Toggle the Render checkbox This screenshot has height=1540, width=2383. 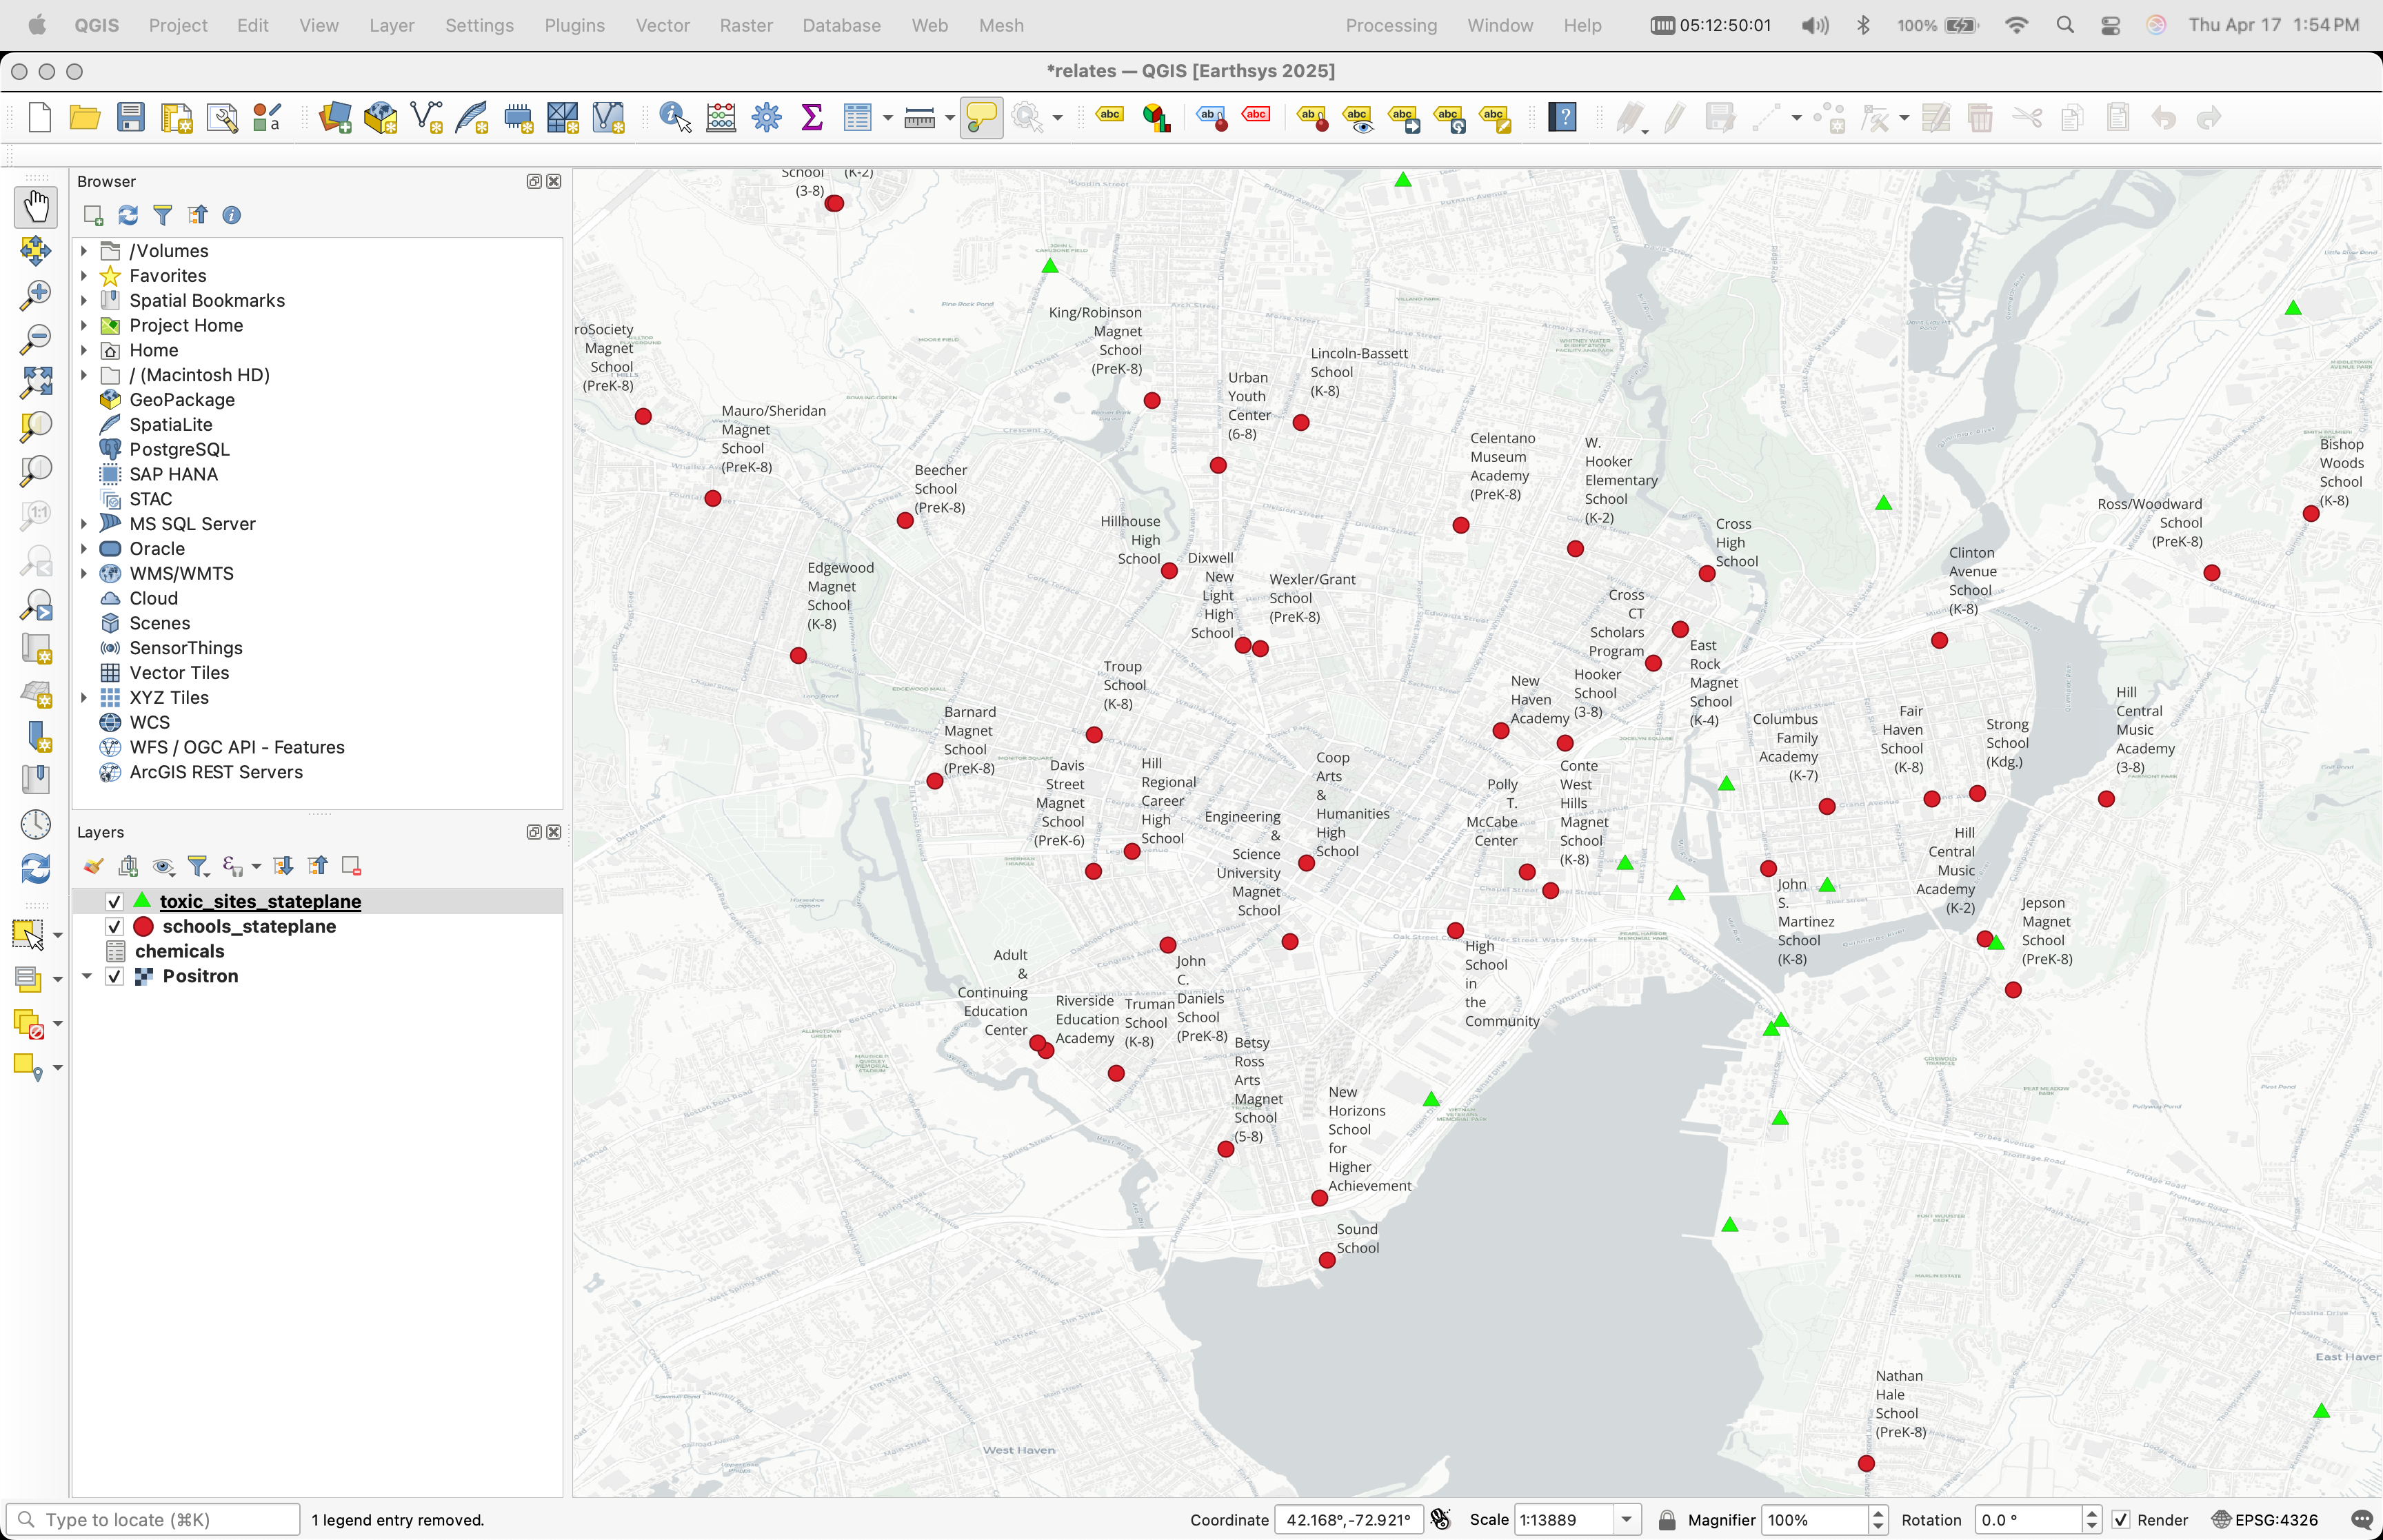coord(2120,1519)
